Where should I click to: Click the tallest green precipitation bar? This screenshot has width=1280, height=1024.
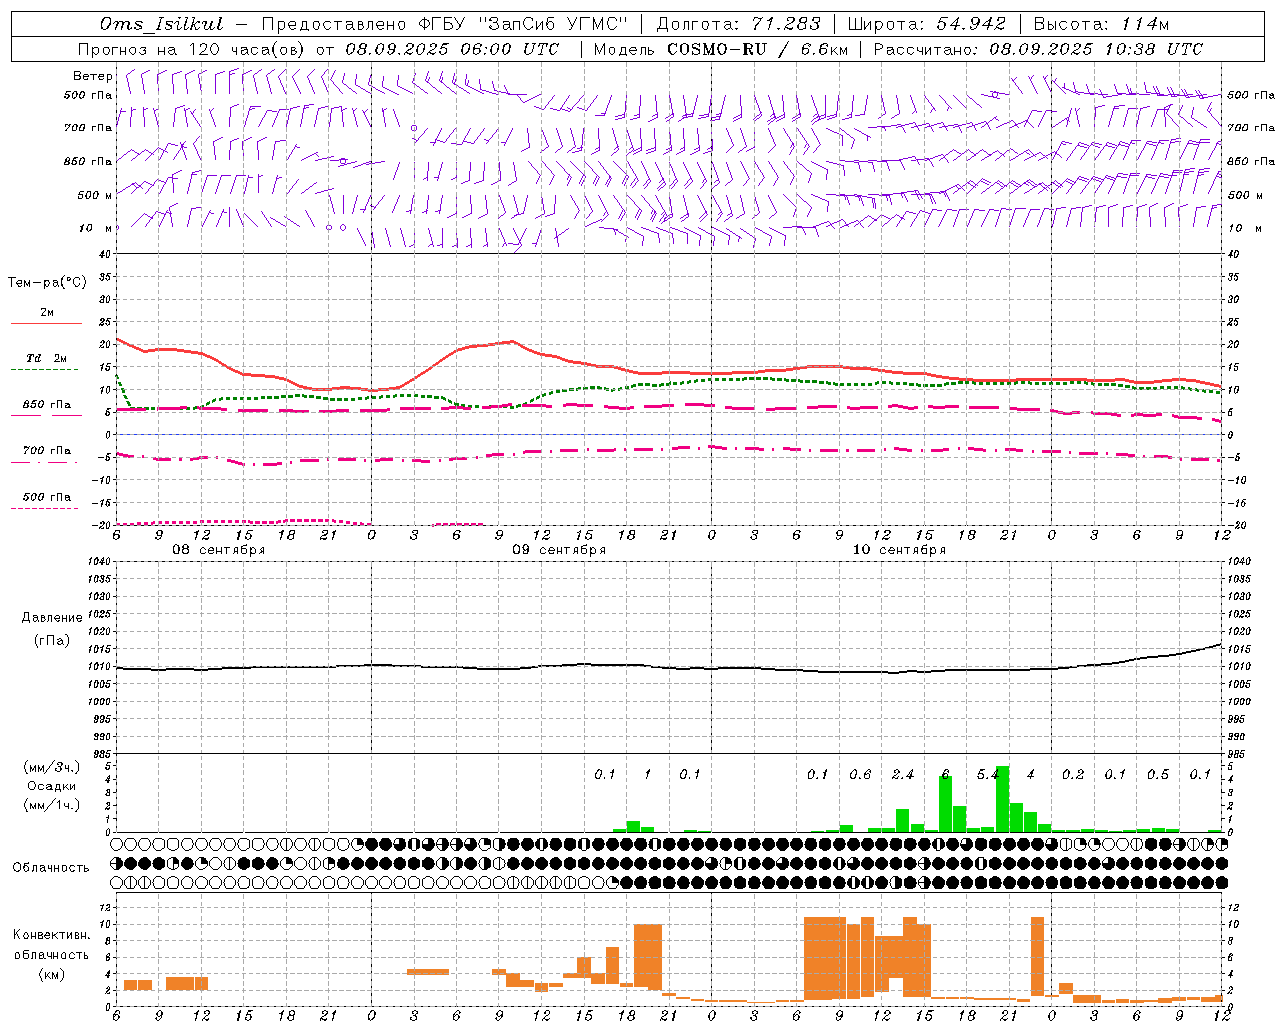pyautogui.click(x=1003, y=799)
